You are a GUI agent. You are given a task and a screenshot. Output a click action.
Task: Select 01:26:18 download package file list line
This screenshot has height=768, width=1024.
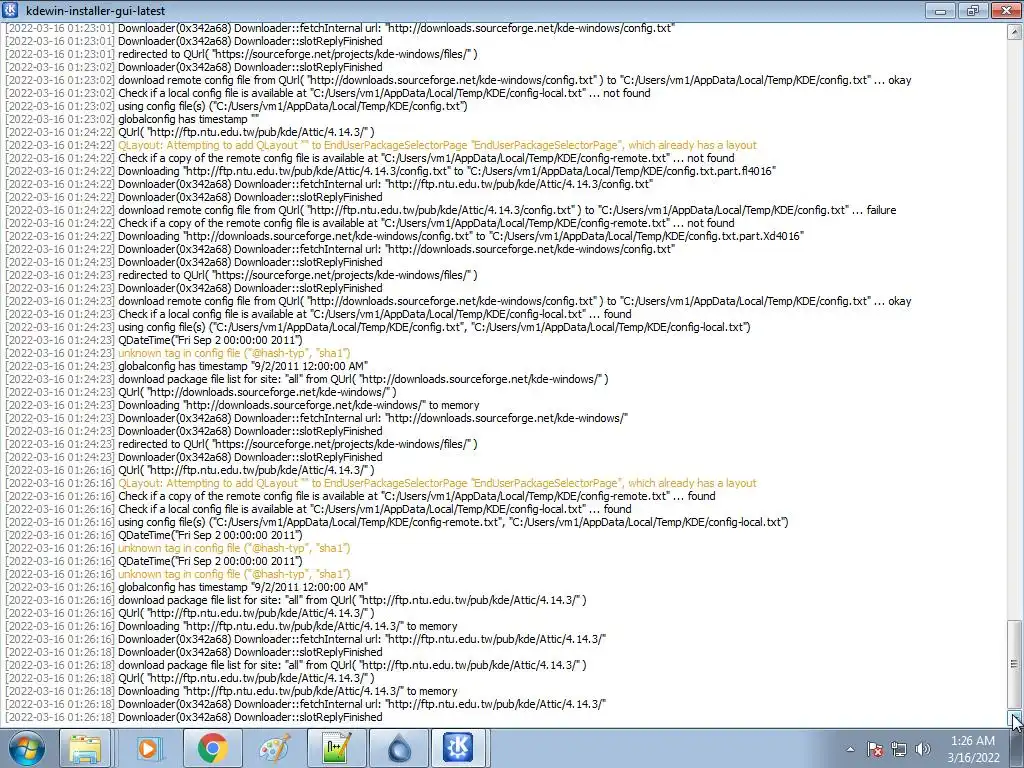[x=296, y=665]
